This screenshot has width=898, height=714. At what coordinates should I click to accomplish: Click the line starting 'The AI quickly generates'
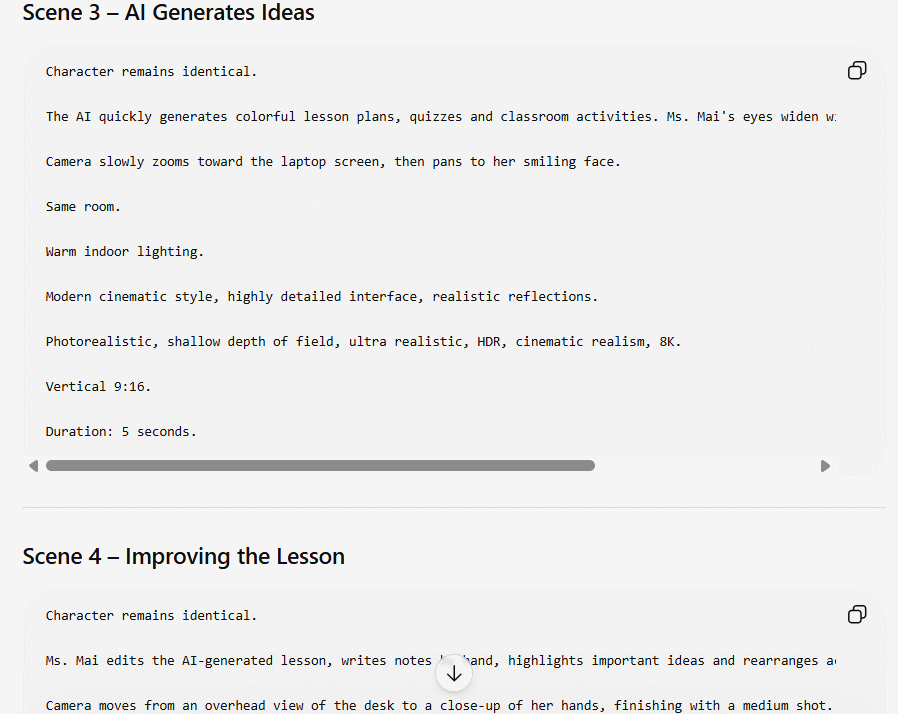click(x=440, y=117)
